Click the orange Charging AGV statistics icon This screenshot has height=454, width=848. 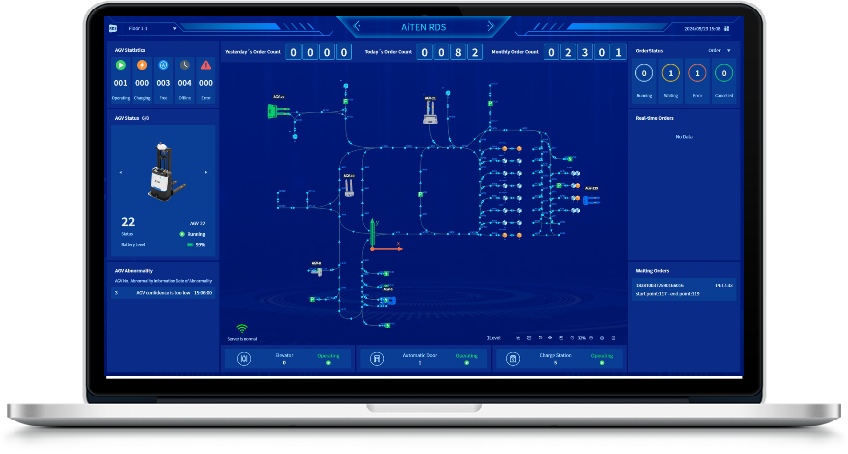coord(142,66)
